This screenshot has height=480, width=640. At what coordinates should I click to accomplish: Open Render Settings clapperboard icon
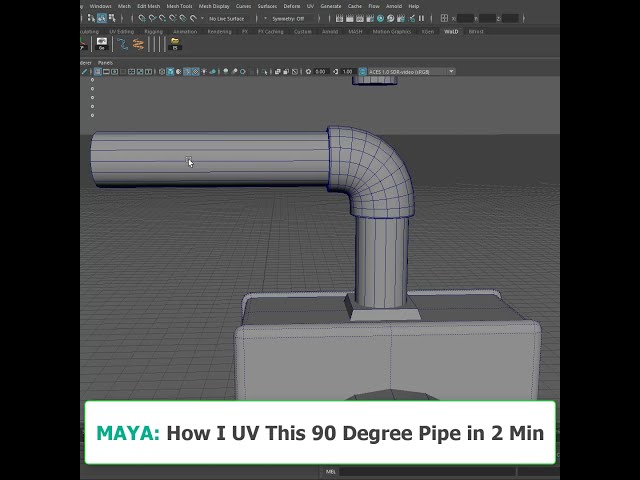point(370,18)
